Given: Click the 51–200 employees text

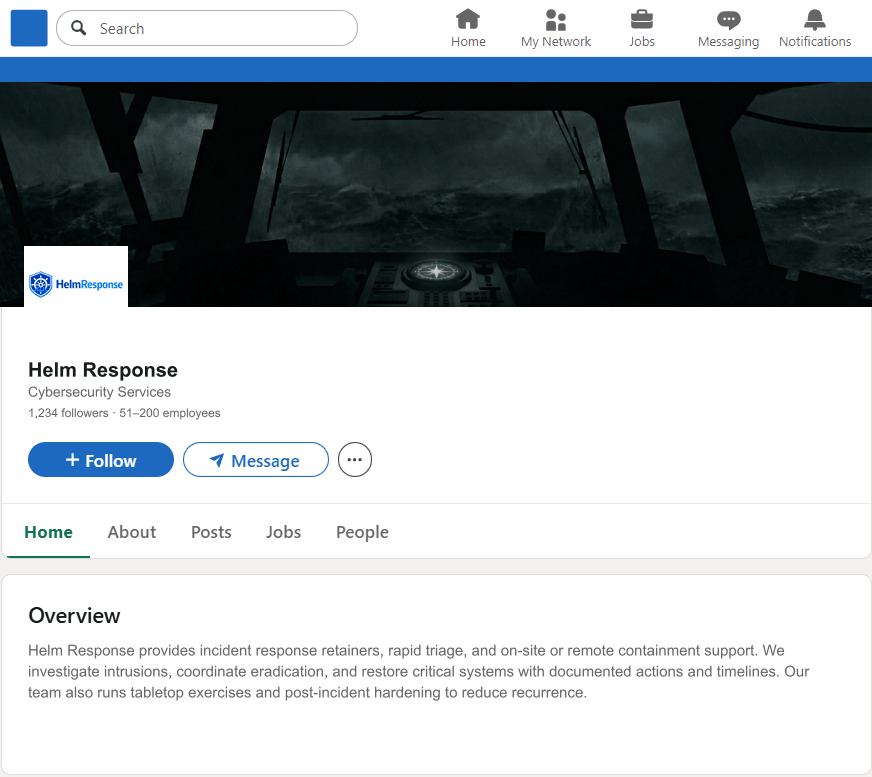Looking at the screenshot, I should [170, 413].
